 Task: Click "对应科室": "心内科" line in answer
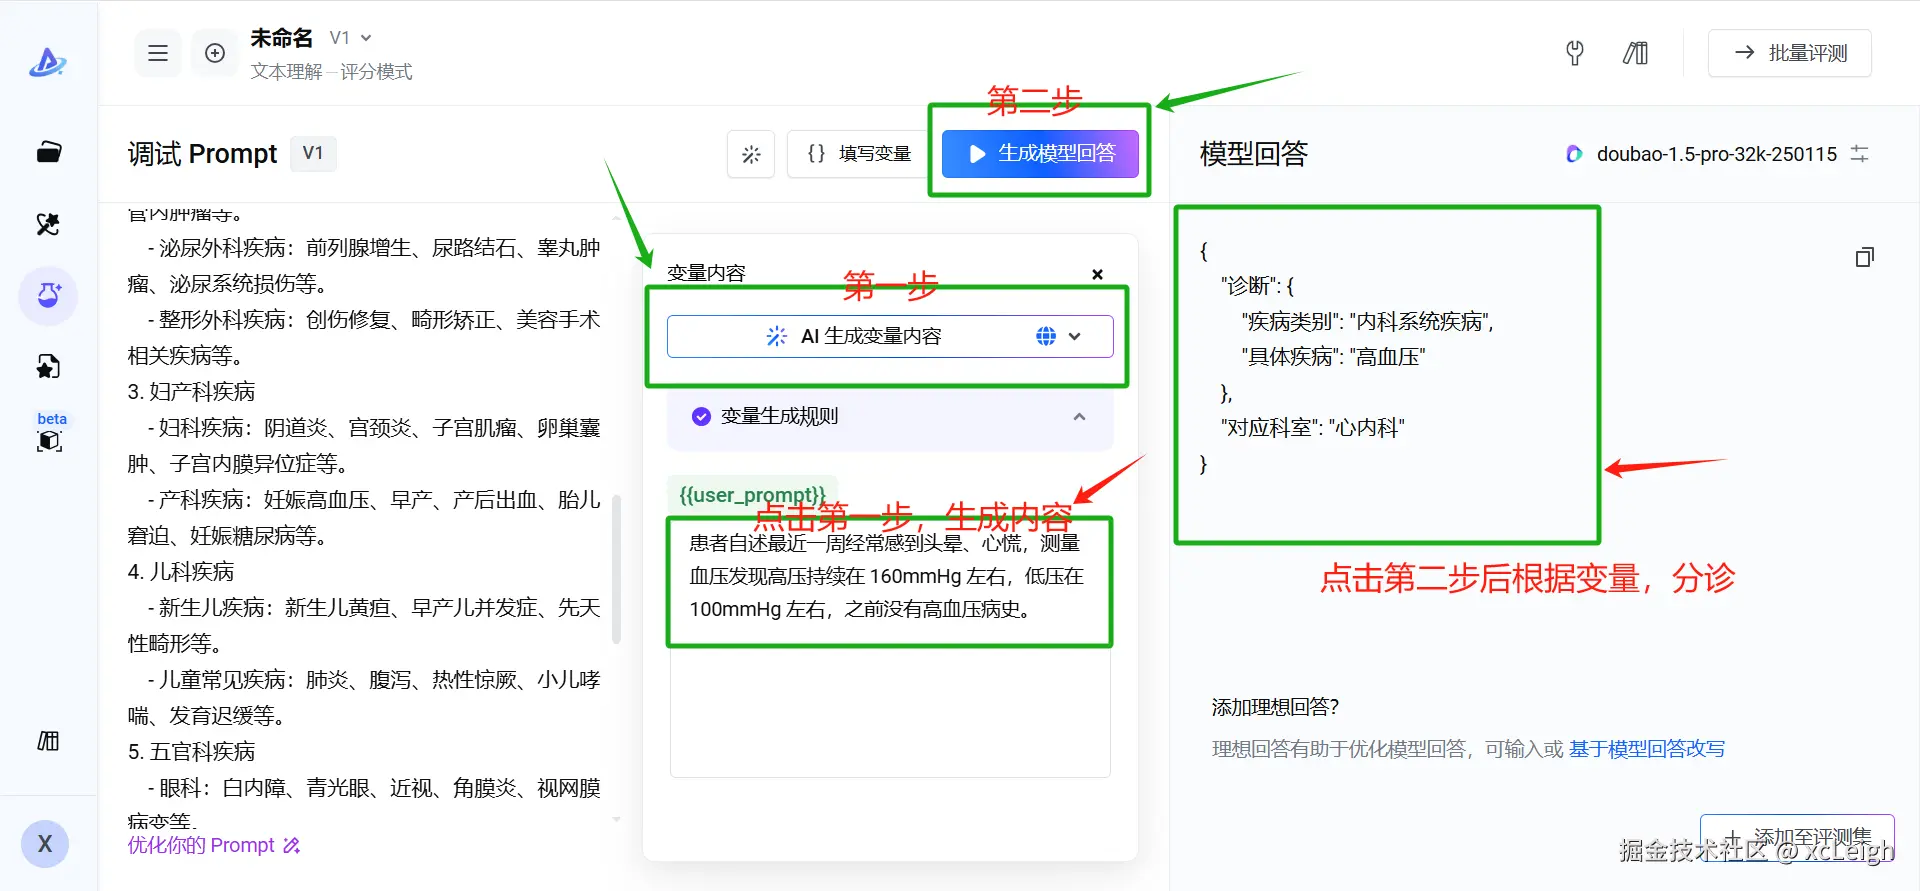(1312, 428)
